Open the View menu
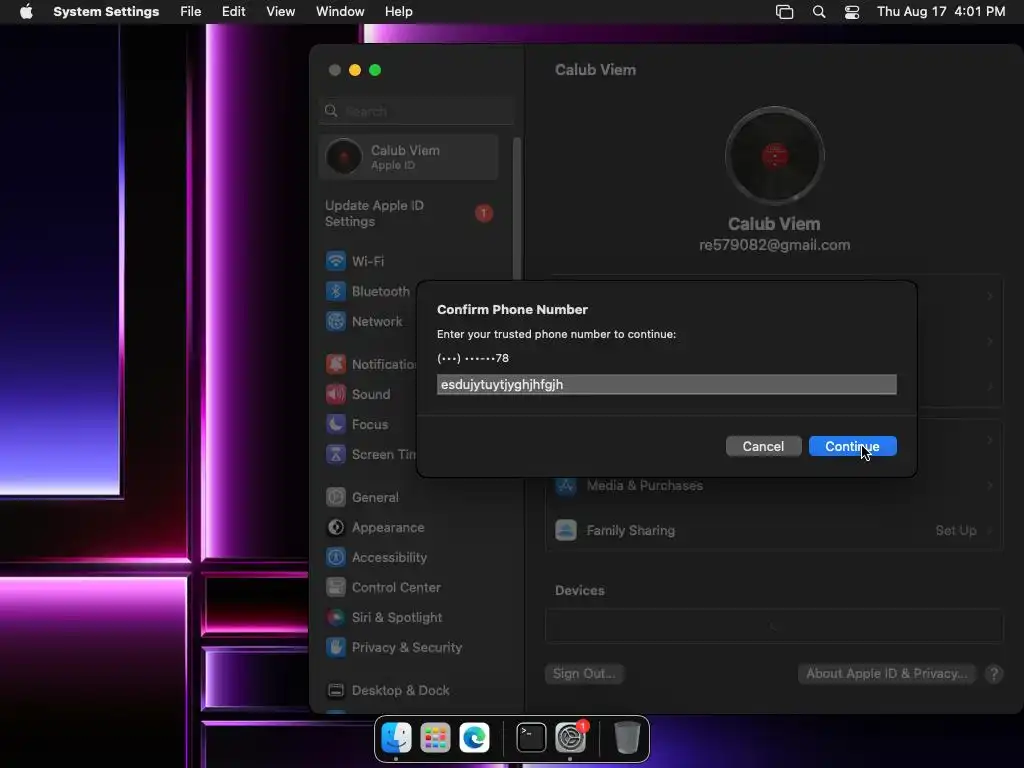Image resolution: width=1024 pixels, height=768 pixels. 280,12
